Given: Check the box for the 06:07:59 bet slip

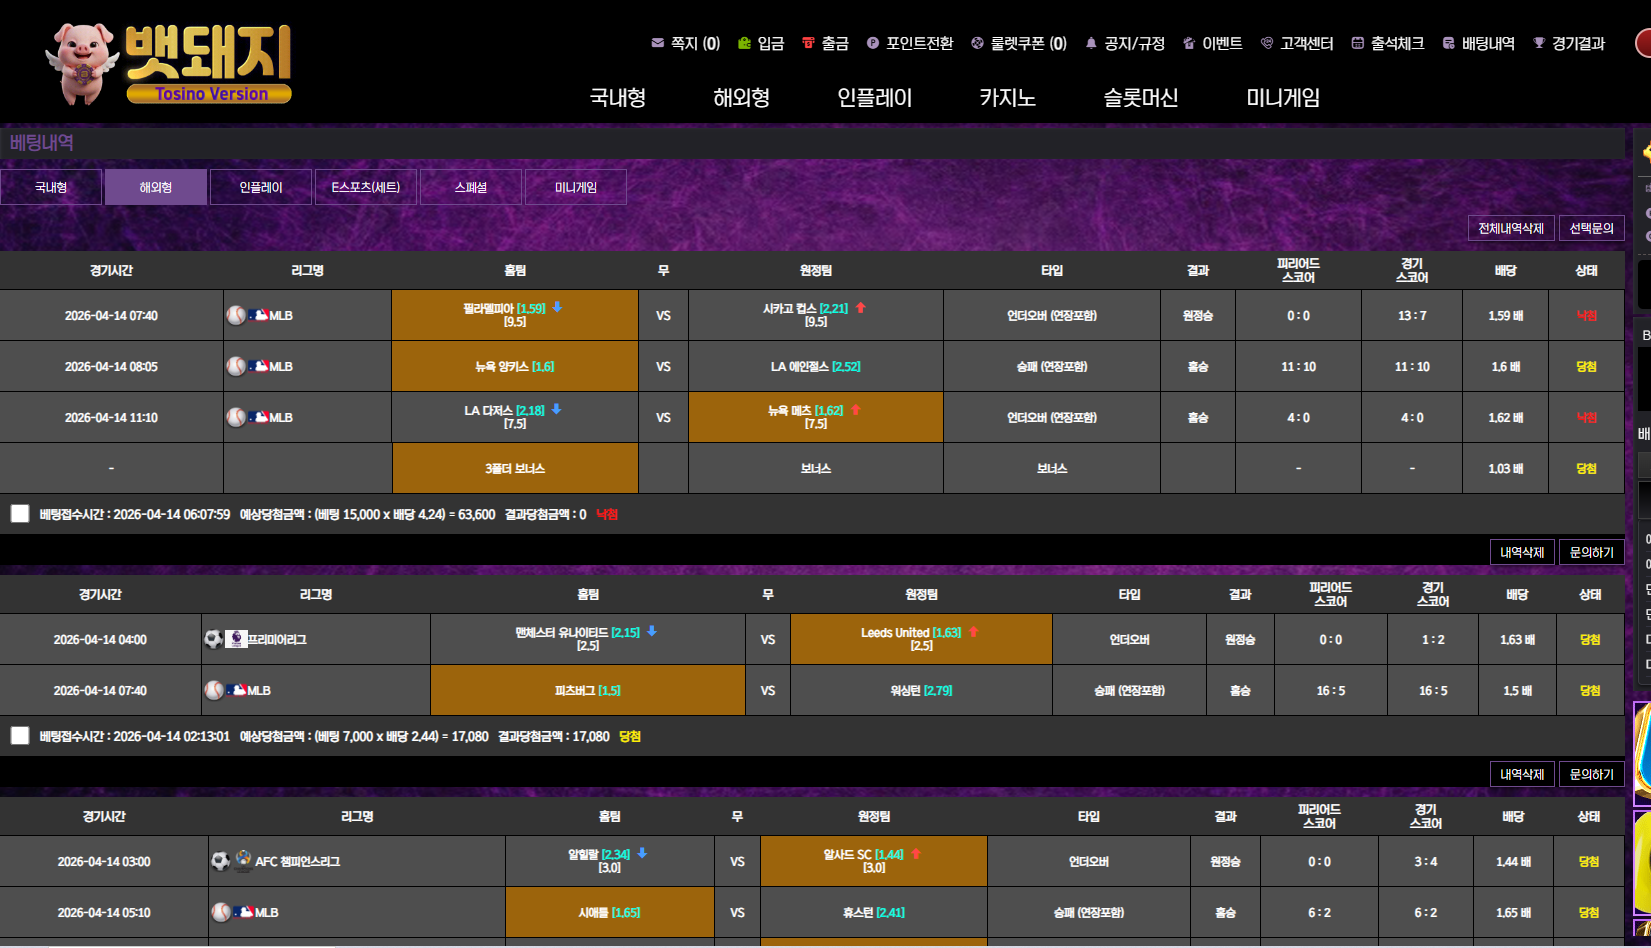Looking at the screenshot, I should tap(20, 514).
